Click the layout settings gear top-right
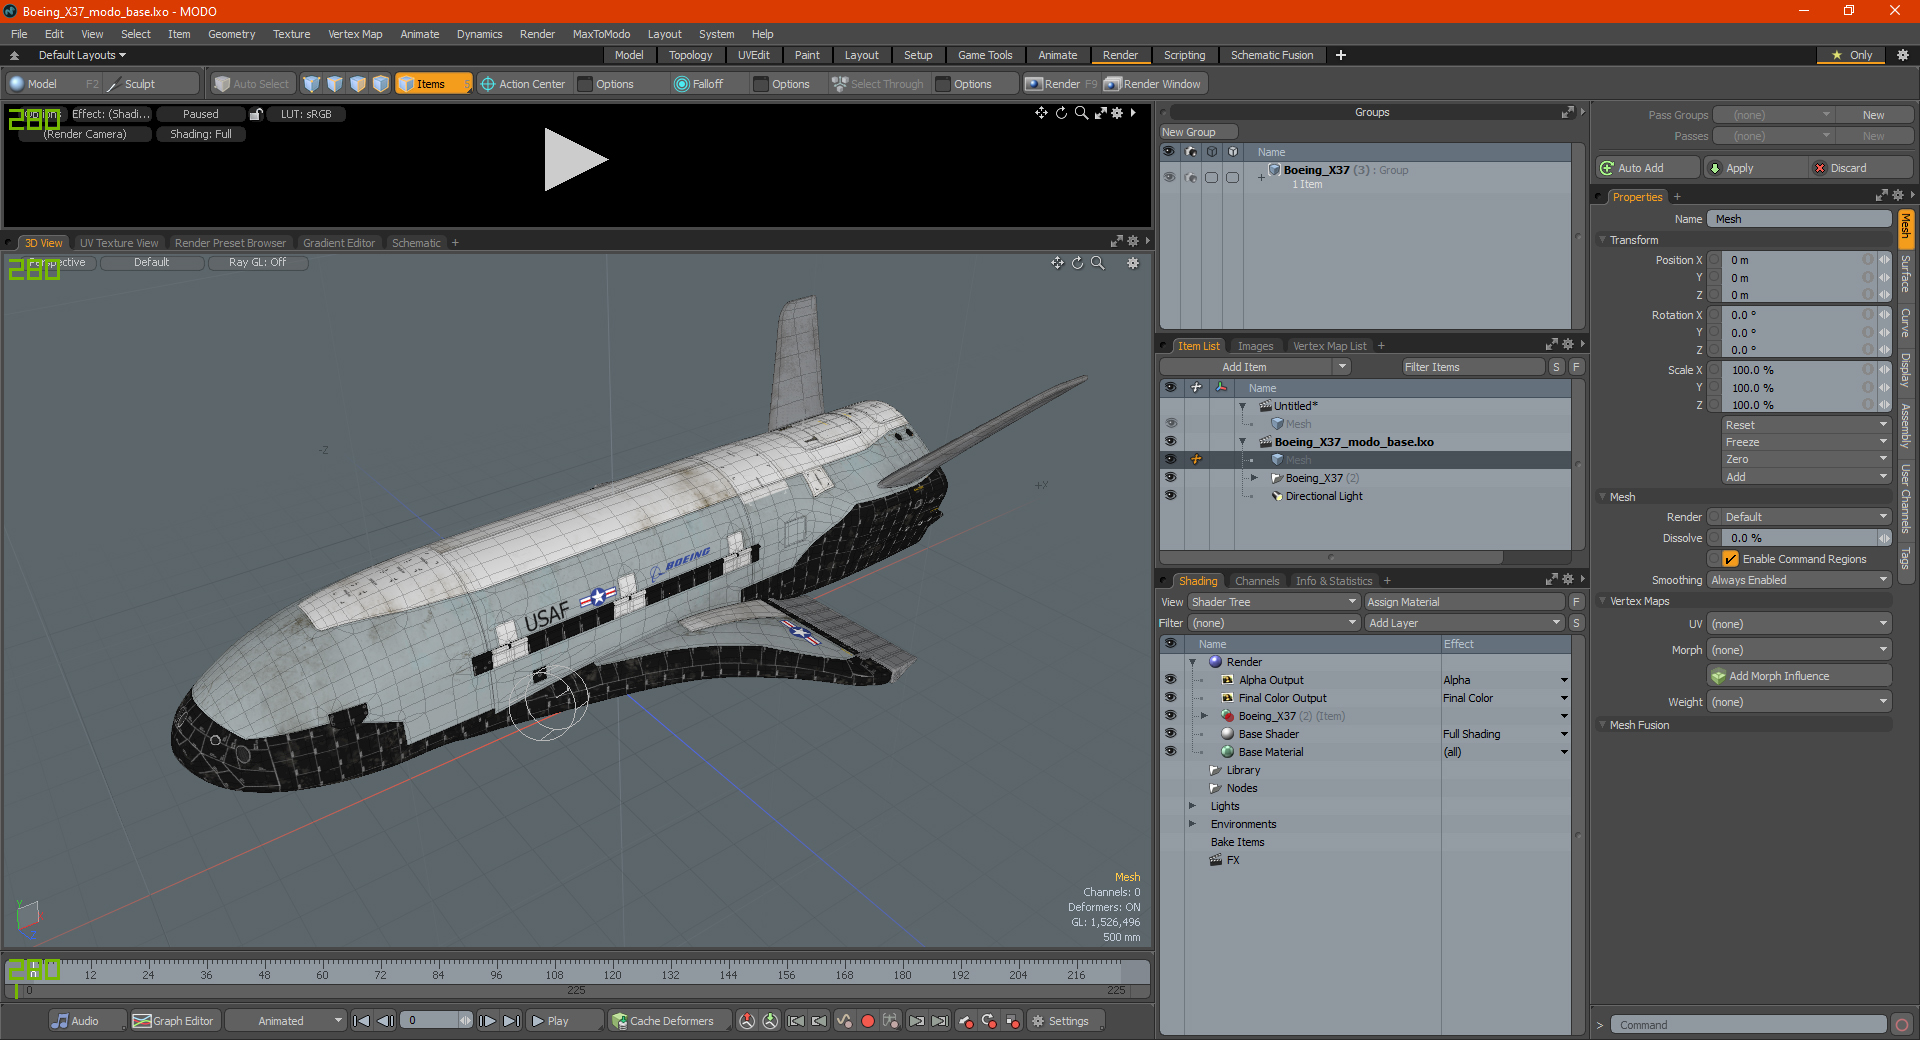Image resolution: width=1920 pixels, height=1040 pixels. point(1903,55)
